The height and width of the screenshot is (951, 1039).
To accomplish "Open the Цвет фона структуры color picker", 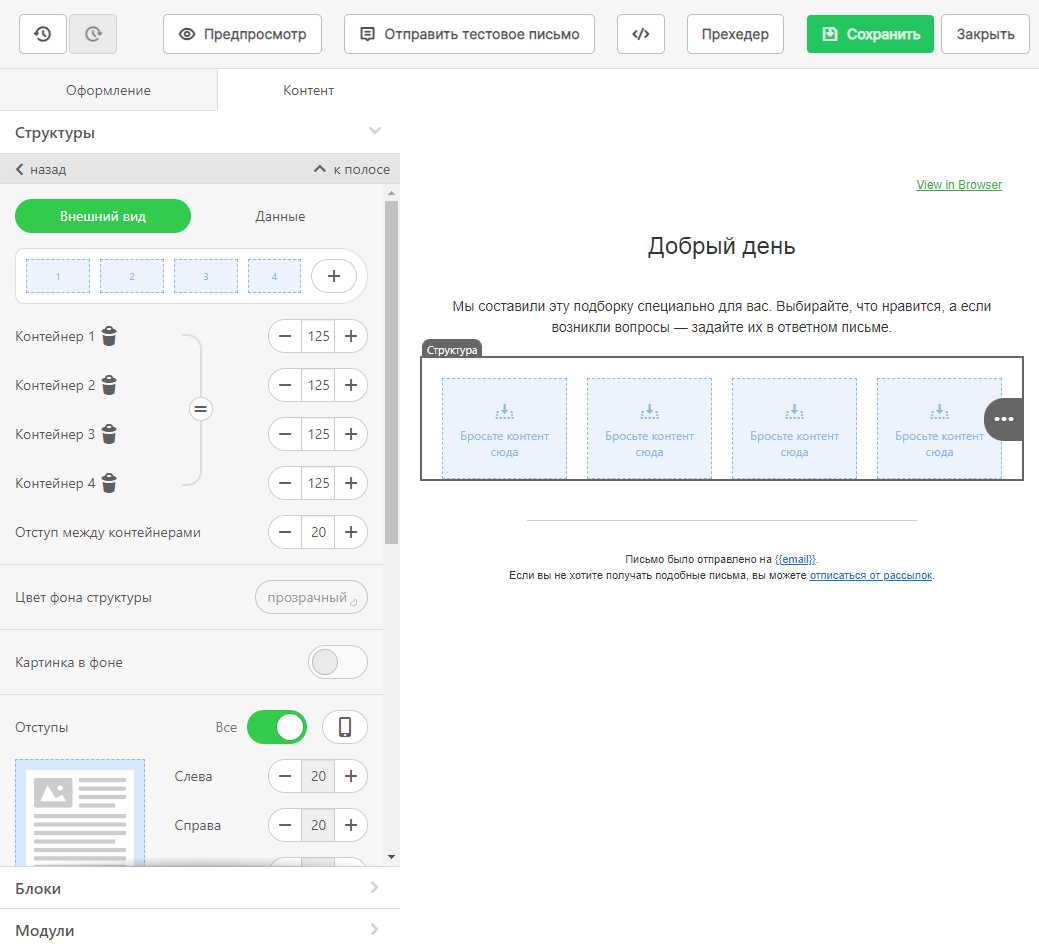I will tap(311, 597).
